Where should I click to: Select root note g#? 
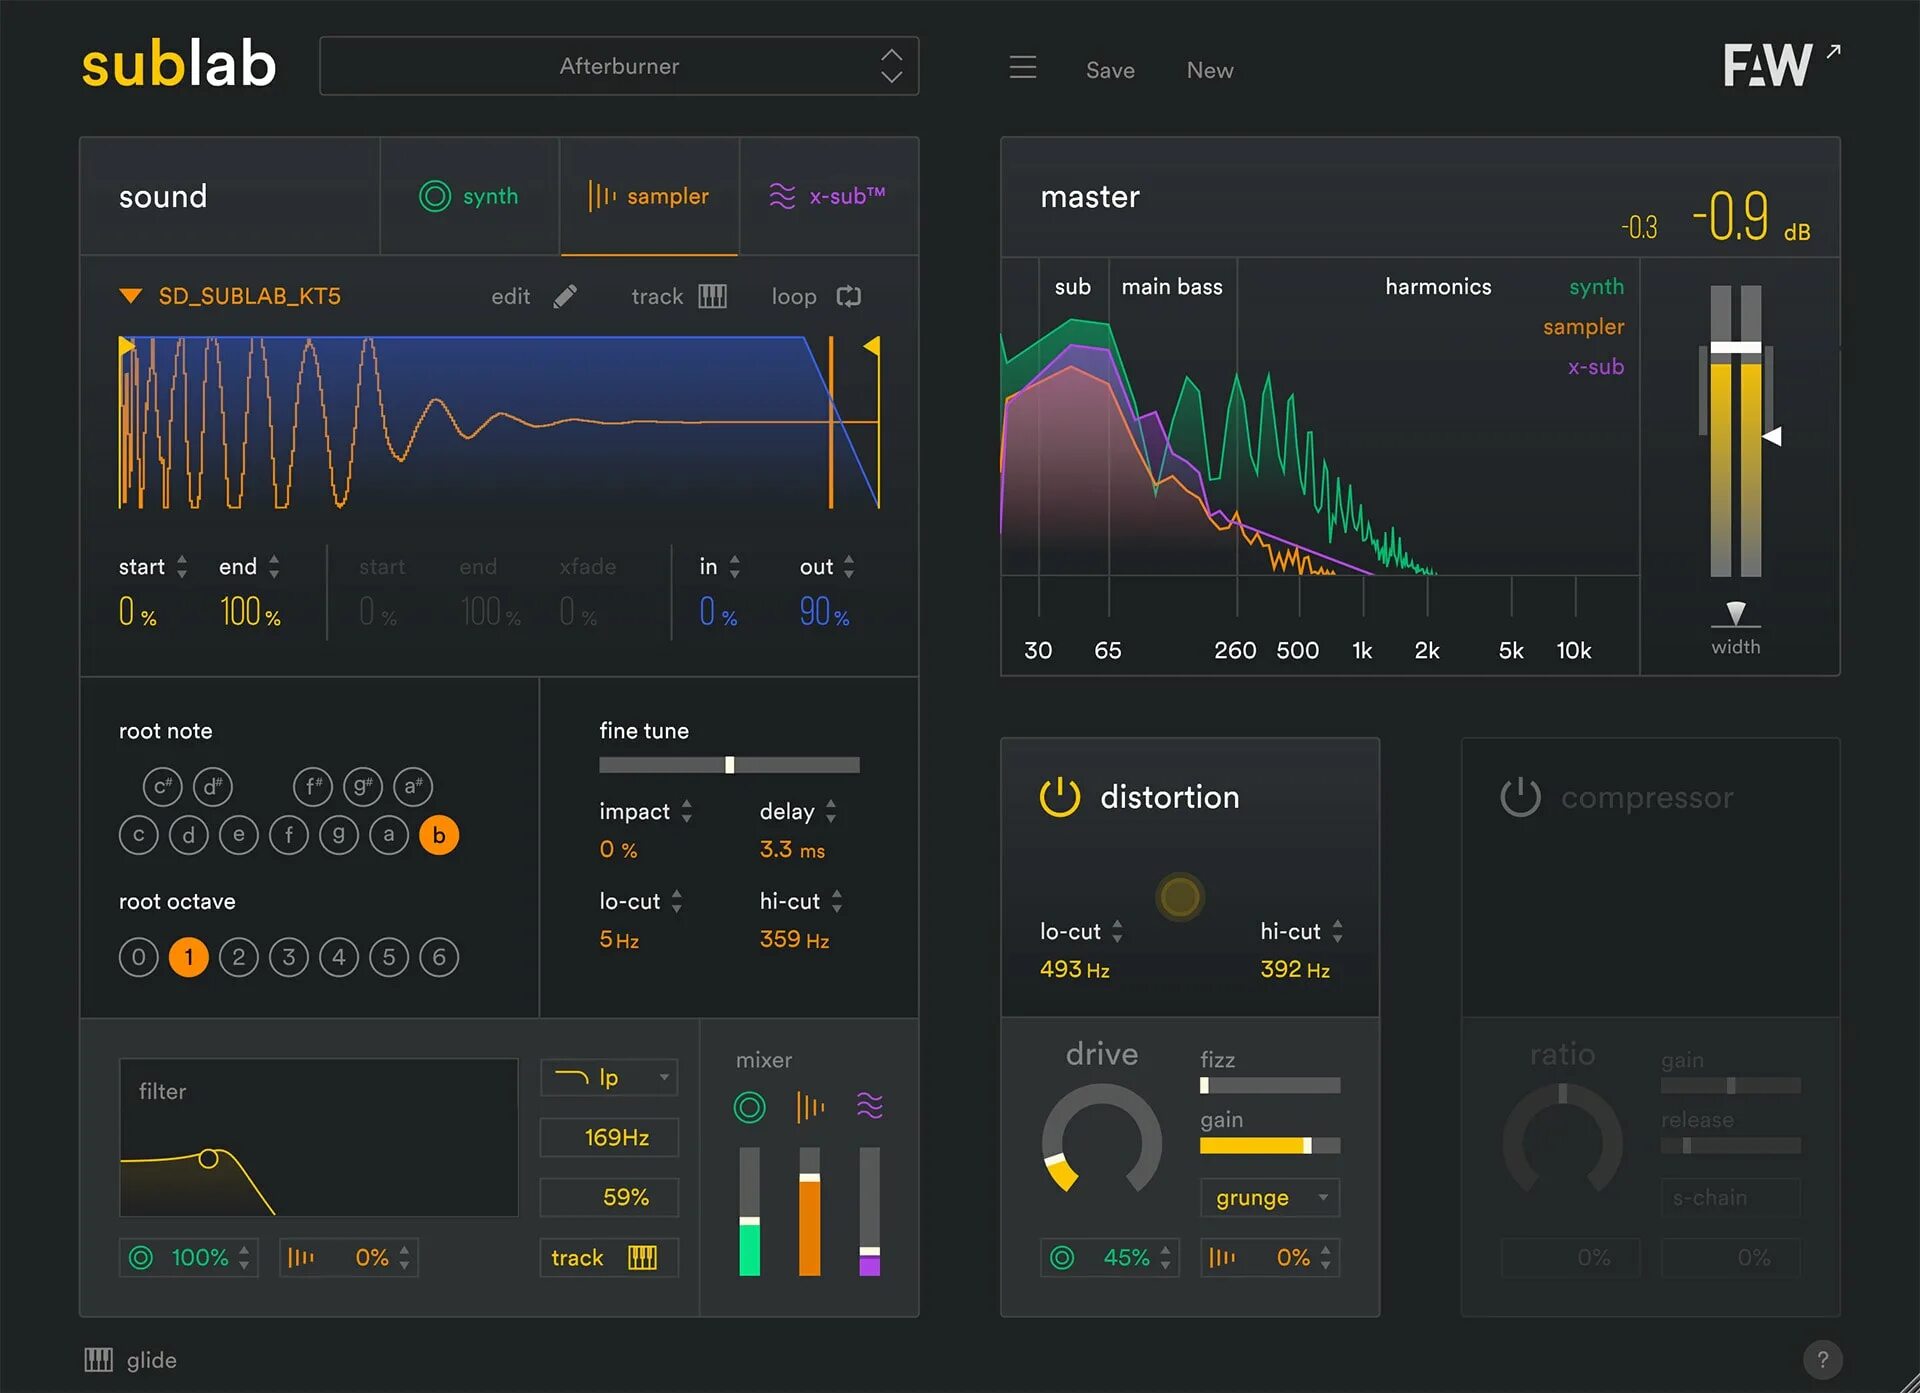pos(363,787)
